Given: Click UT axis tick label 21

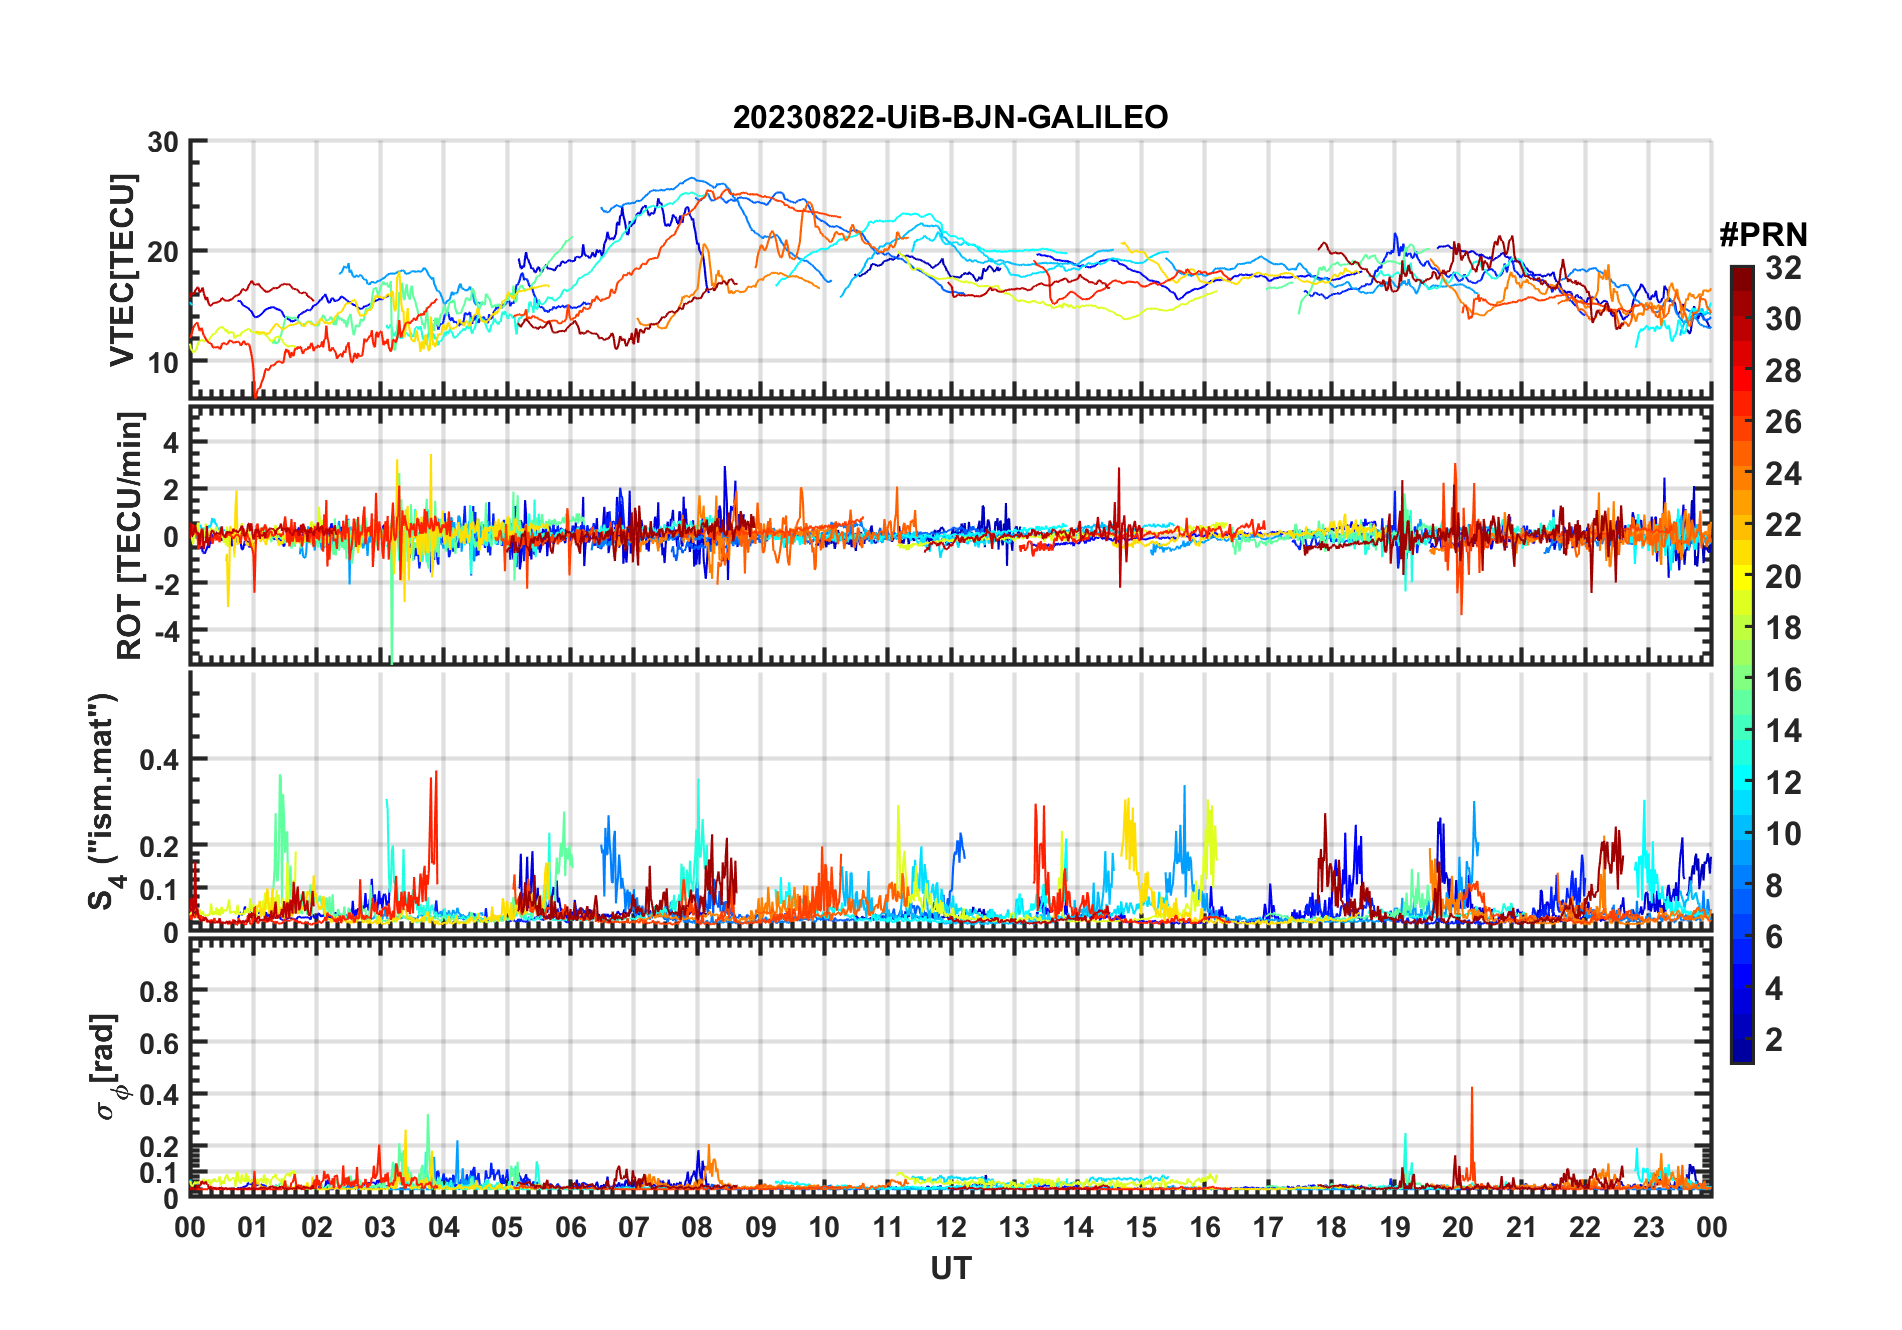Looking at the screenshot, I should [1521, 1227].
